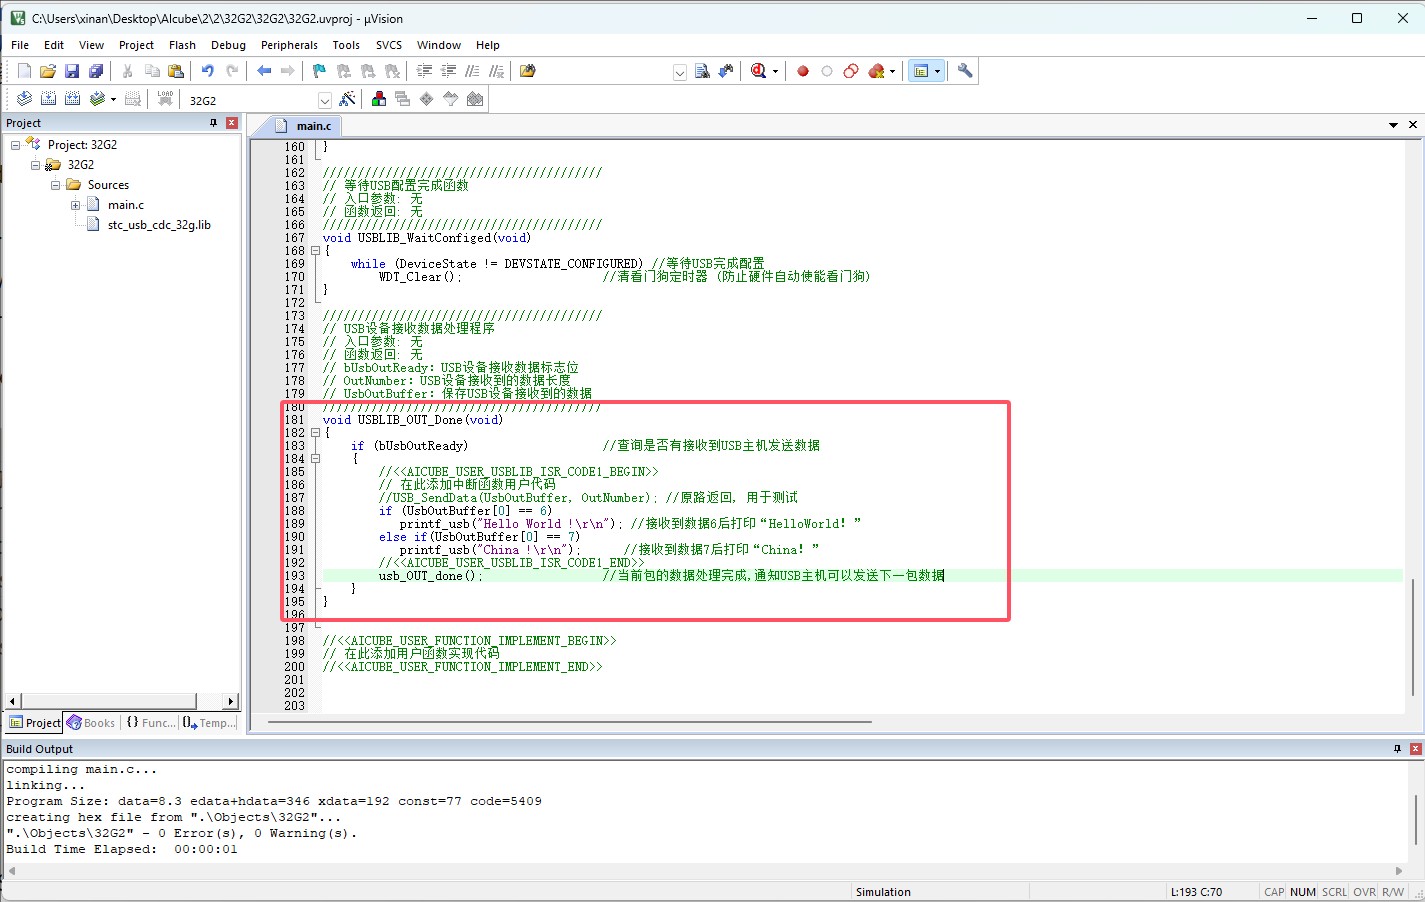Click the editor horizontal scrollbar
Screen dimensions: 1425x902
click(x=570, y=722)
